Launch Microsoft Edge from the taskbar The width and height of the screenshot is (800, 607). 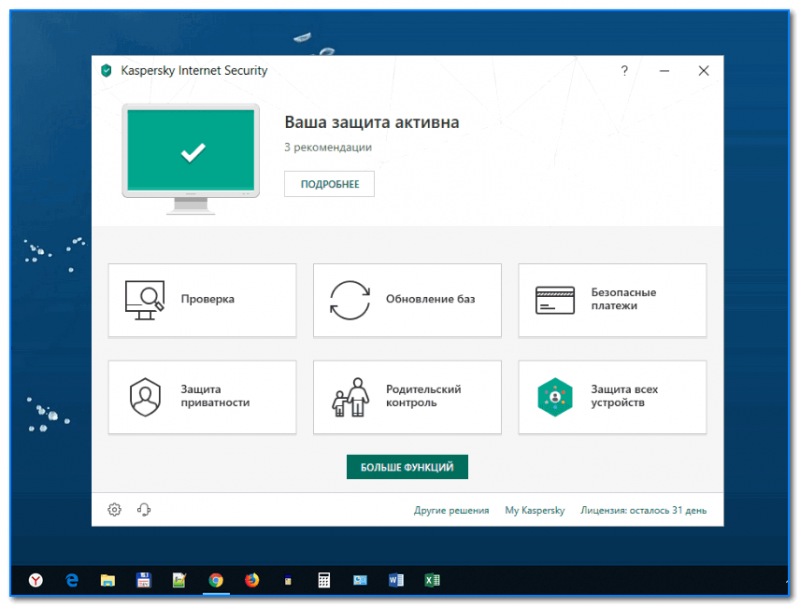72,580
